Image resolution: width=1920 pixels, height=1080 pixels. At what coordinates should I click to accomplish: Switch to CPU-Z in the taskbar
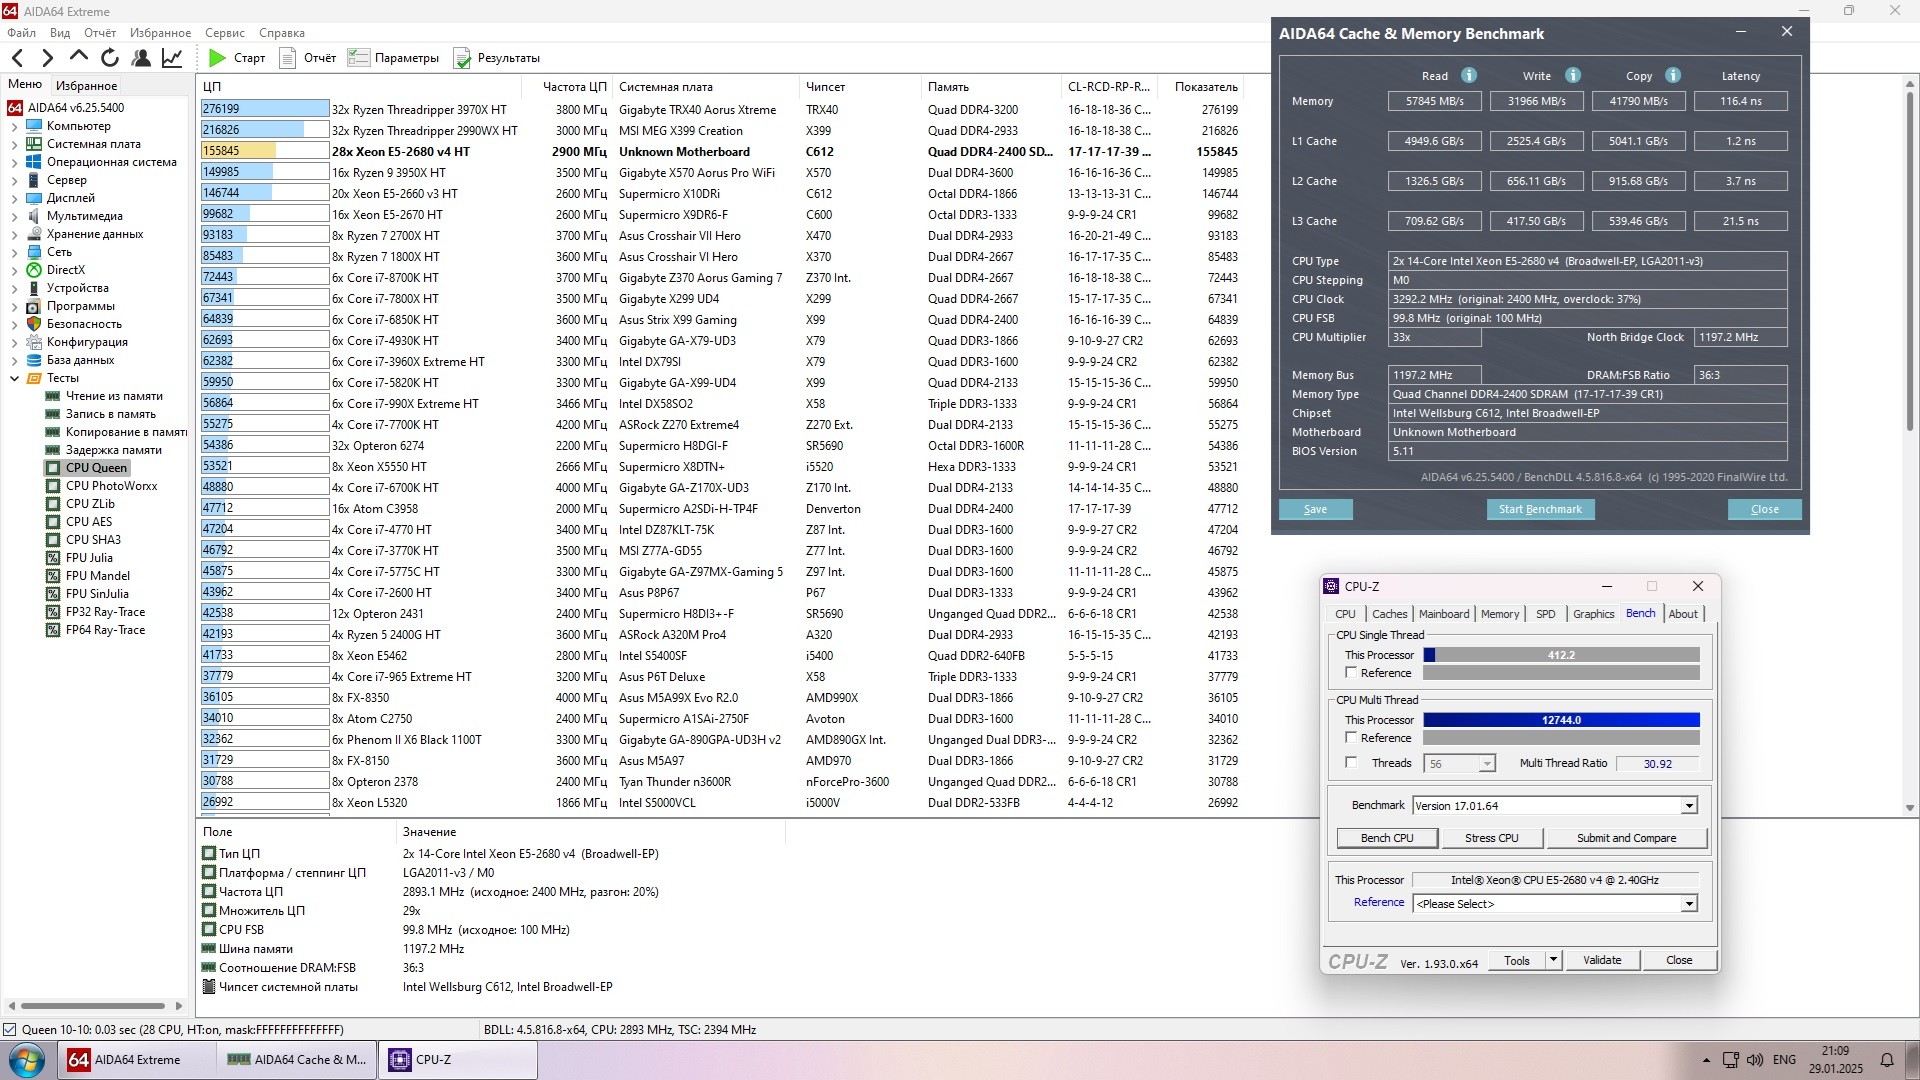click(458, 1060)
